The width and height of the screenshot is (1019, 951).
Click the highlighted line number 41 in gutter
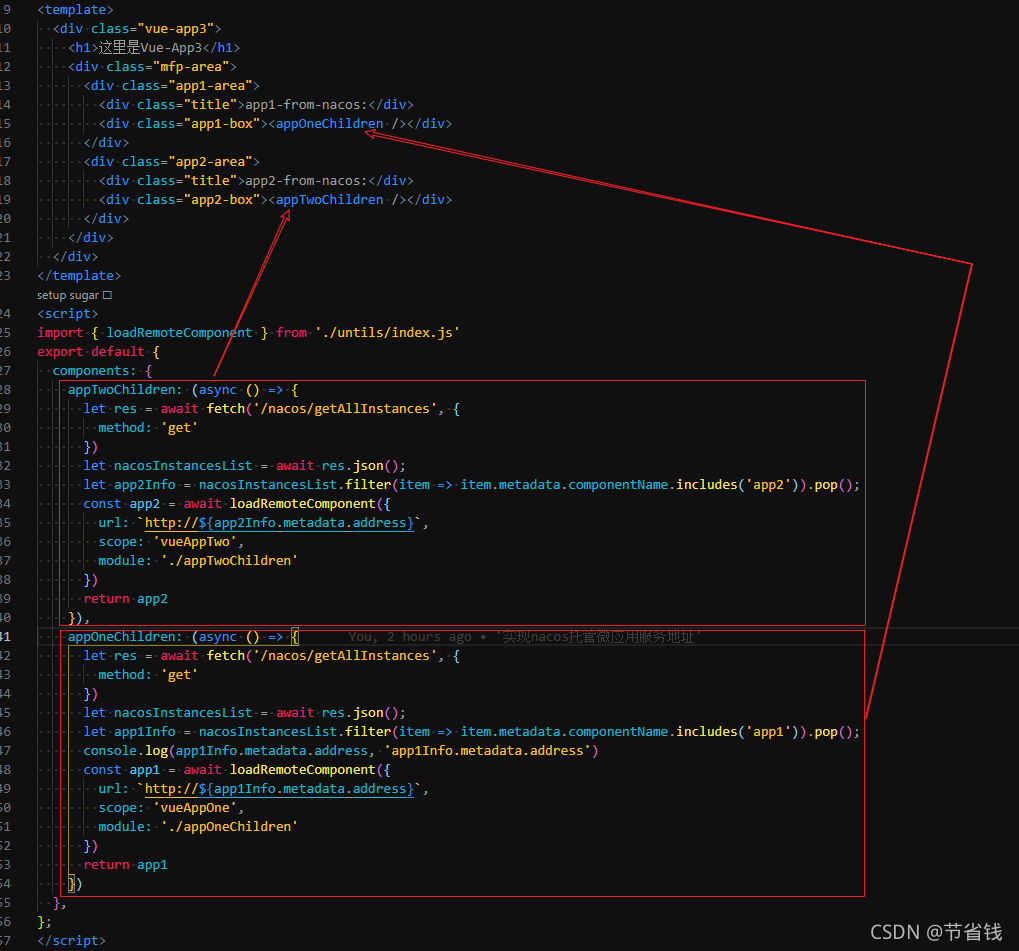click(5, 637)
